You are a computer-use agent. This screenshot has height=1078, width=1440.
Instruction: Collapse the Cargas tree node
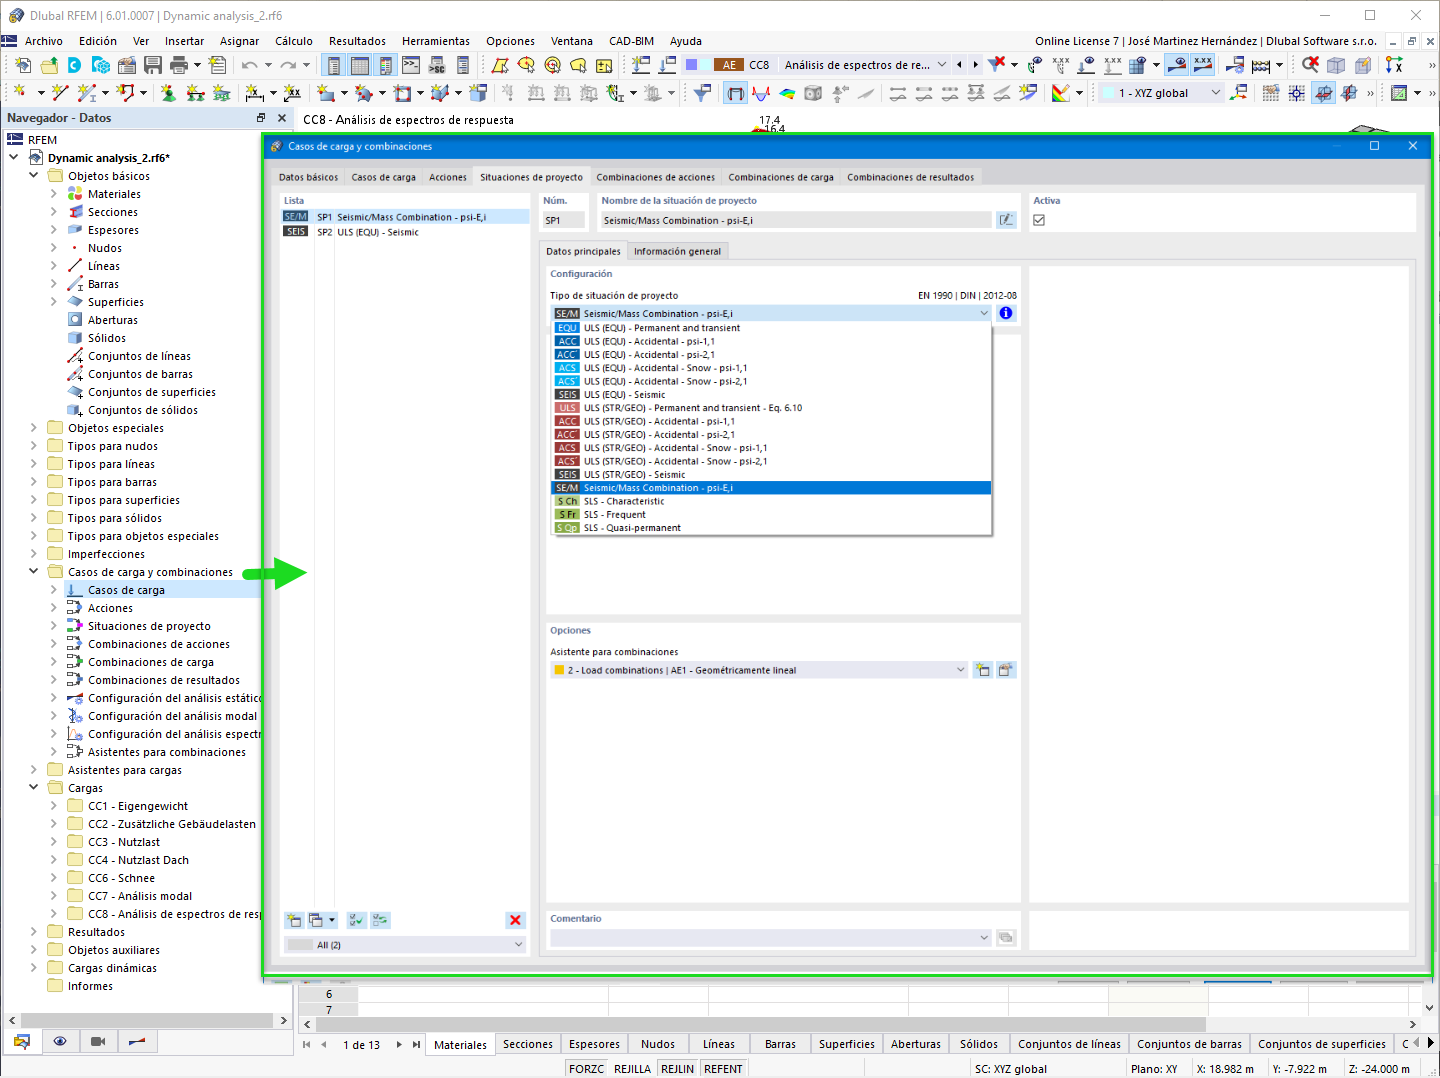34,788
